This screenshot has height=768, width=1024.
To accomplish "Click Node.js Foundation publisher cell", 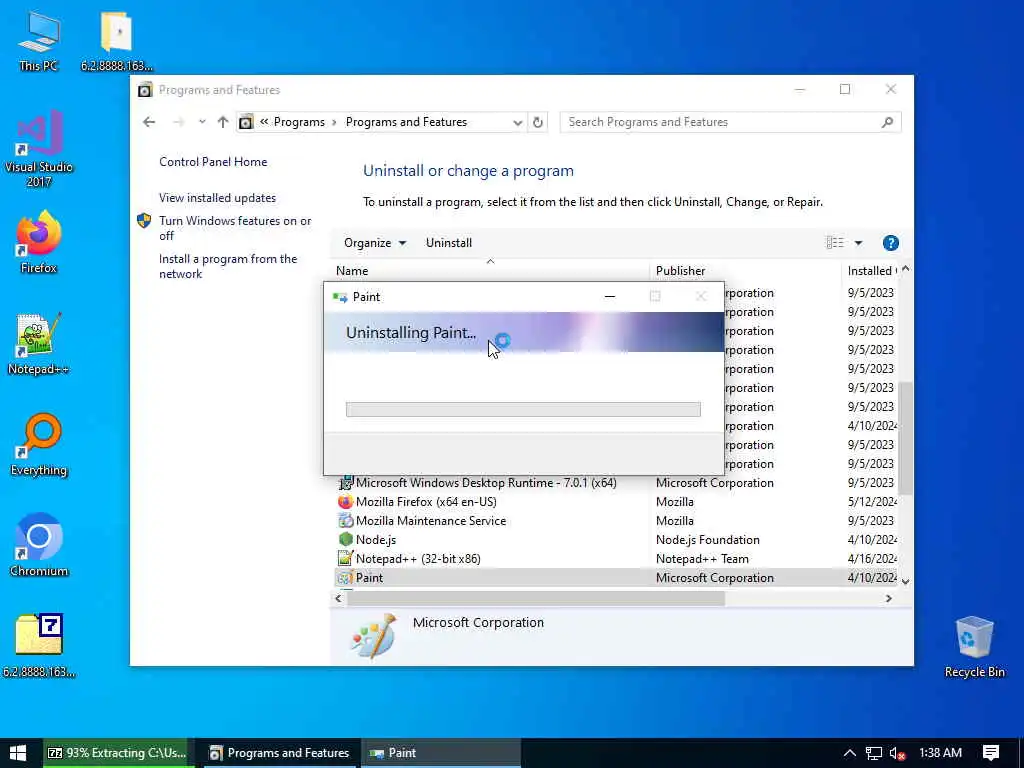I will click(707, 539).
